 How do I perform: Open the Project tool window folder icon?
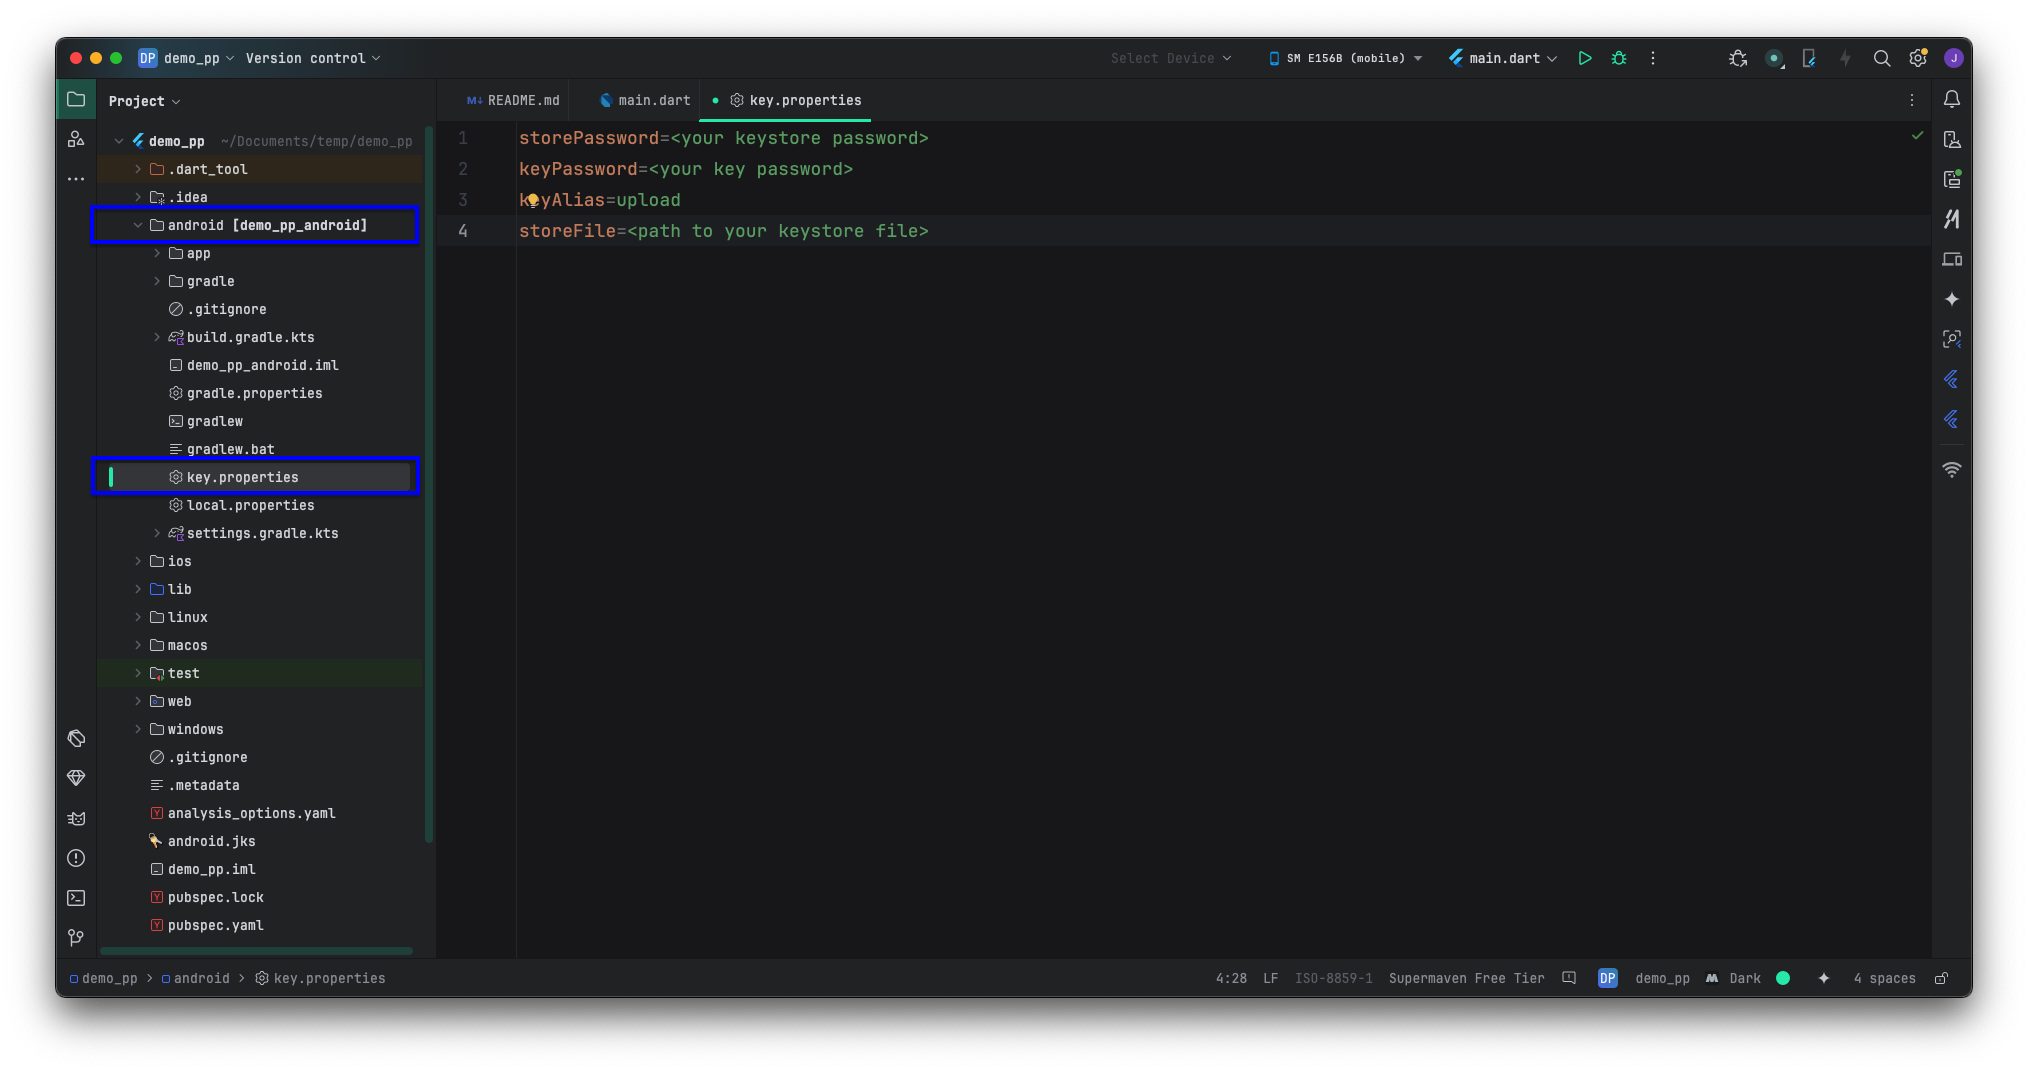76,99
